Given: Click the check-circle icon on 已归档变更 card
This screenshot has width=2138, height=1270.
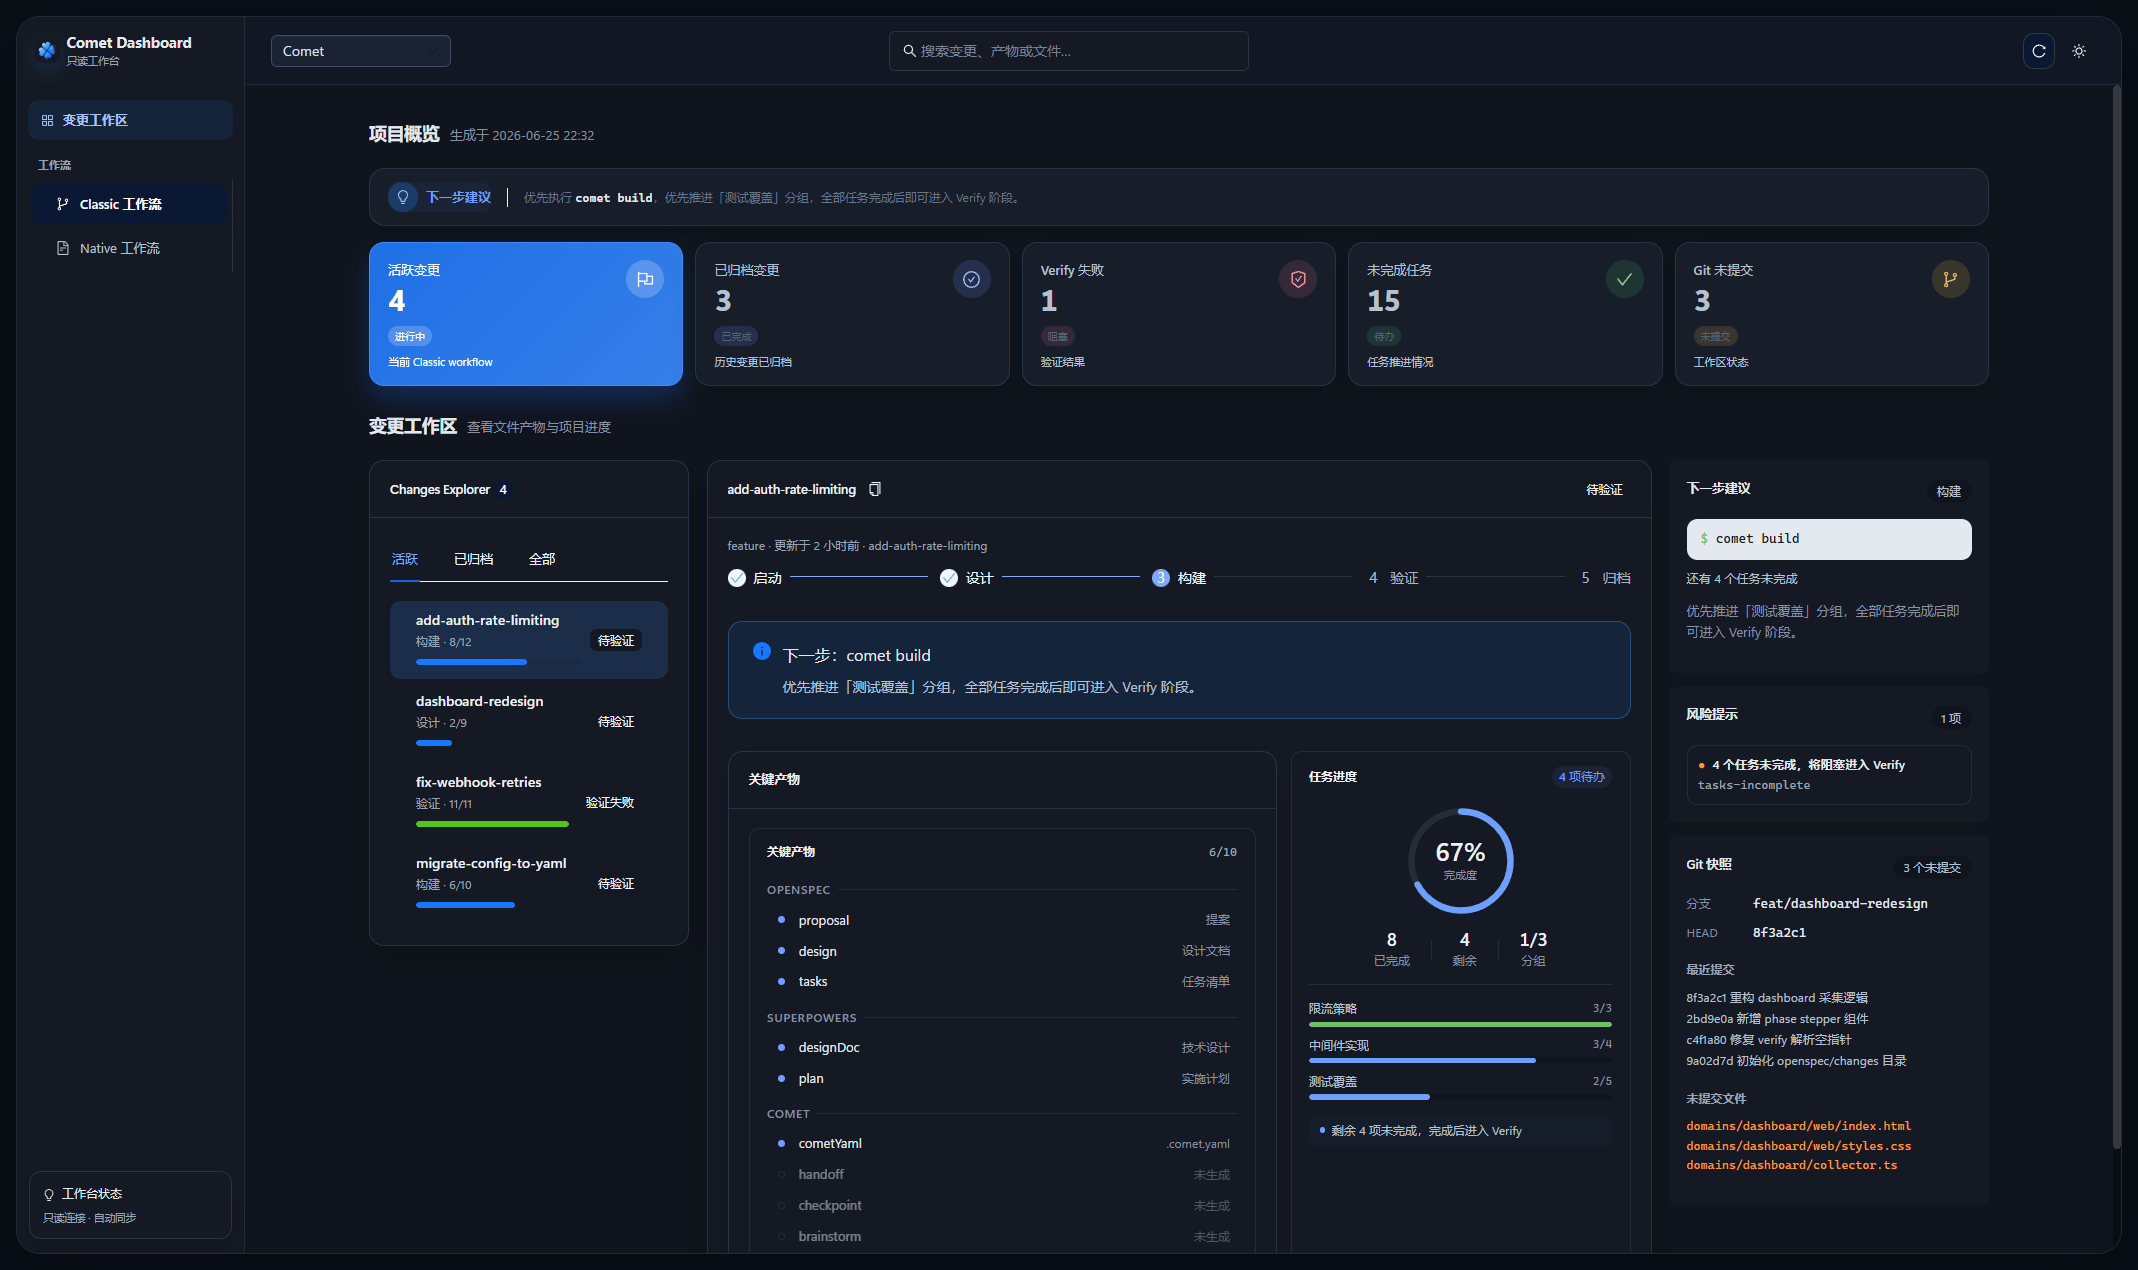Looking at the screenshot, I should tap(971, 279).
